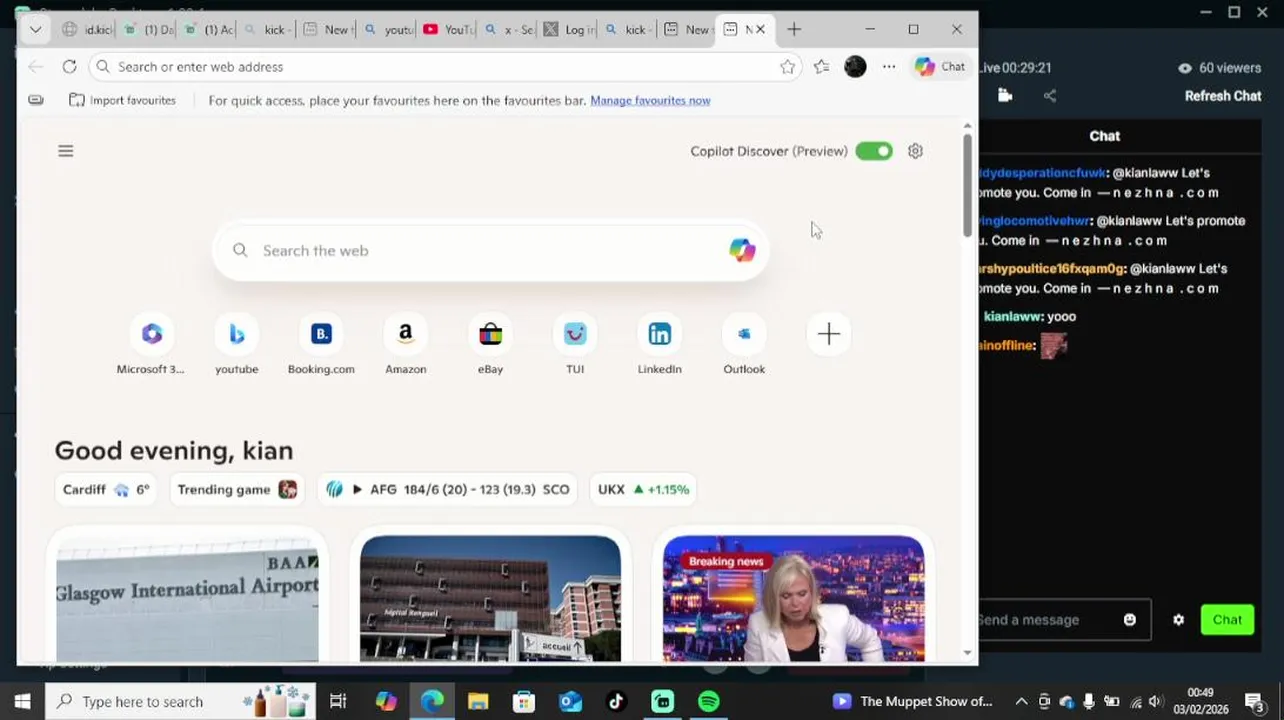Click the green Chat send button
Viewport: 1284px width, 720px height.
[1227, 620]
